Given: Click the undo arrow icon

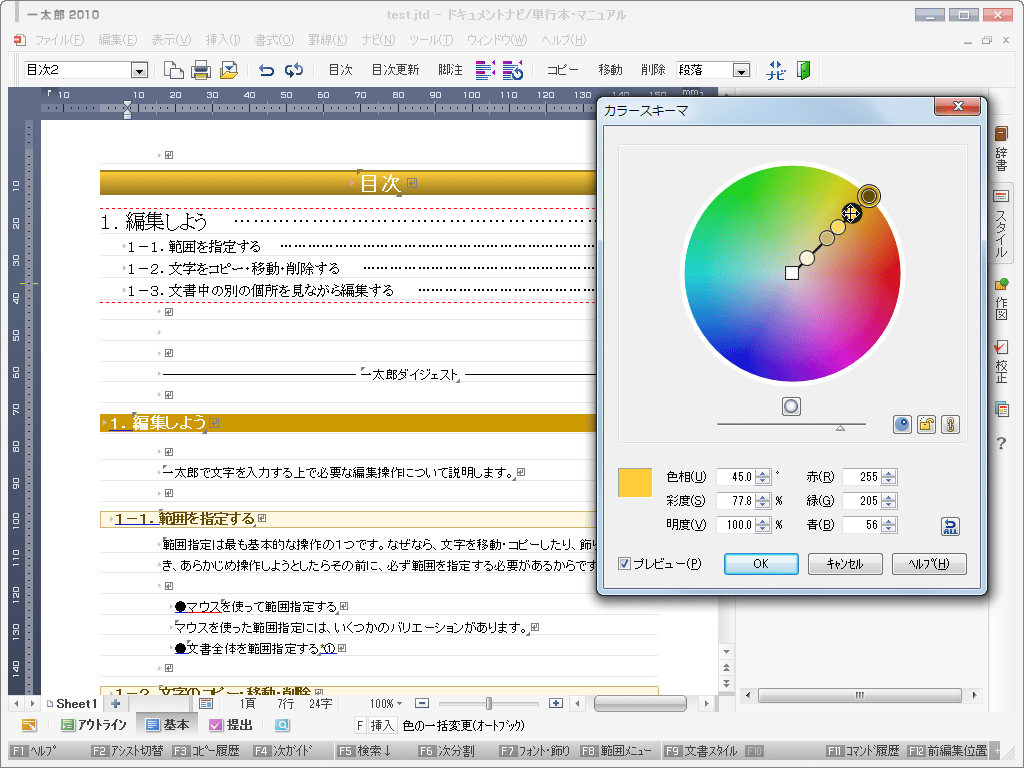Looking at the screenshot, I should pyautogui.click(x=266, y=70).
